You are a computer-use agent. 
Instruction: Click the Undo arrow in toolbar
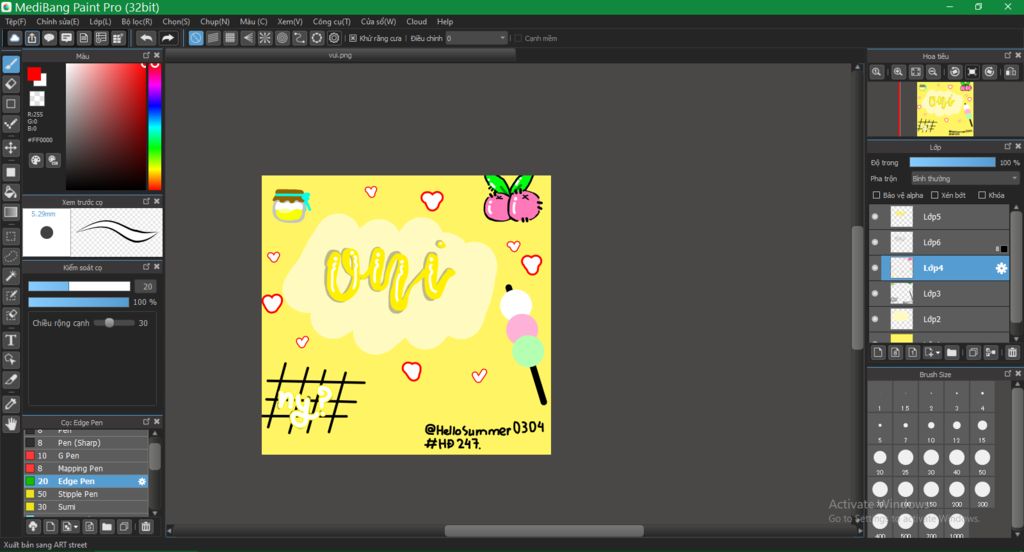[x=147, y=38]
